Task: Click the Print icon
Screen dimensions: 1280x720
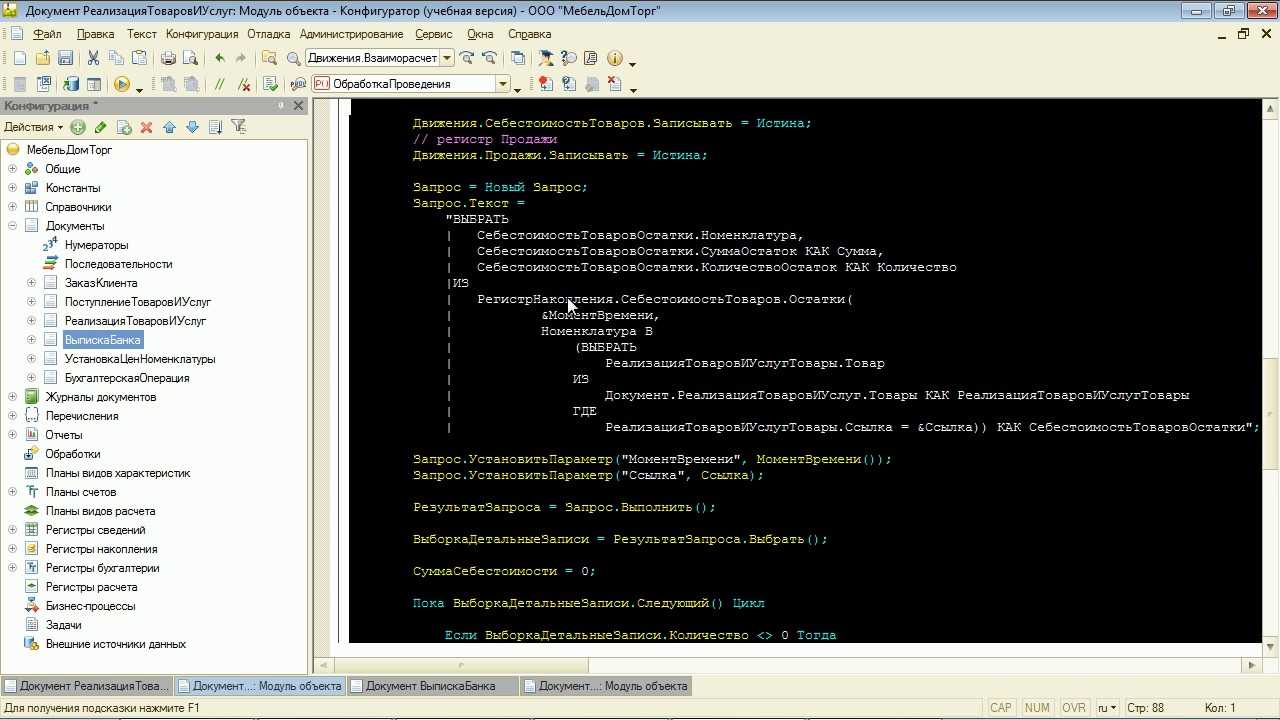Action: [168, 58]
